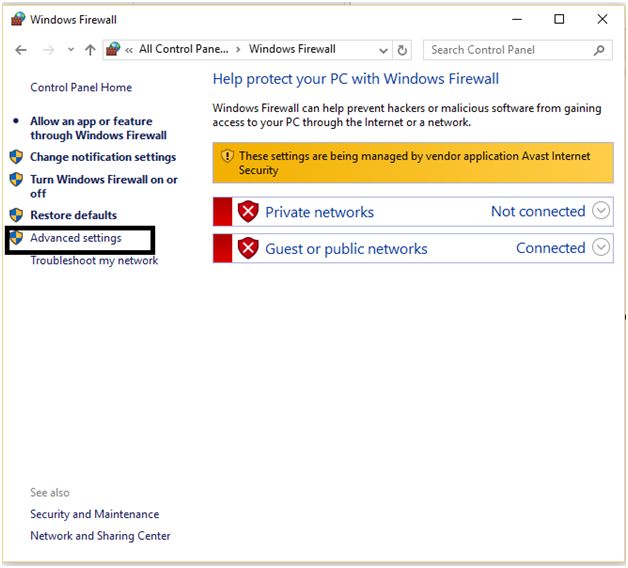Expand Guest or public networks chevron
Screen dimensions: 628x568
click(601, 247)
